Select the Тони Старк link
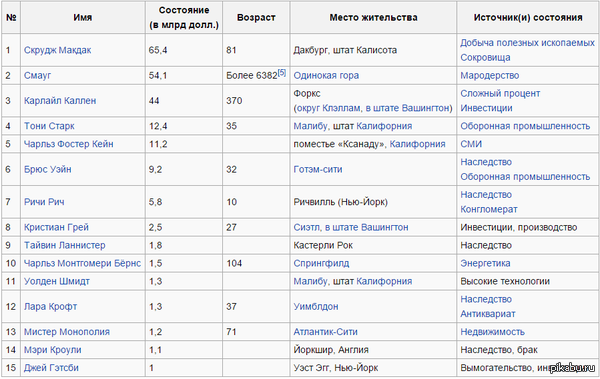Viewport: 600px width, 379px height. click(x=49, y=126)
